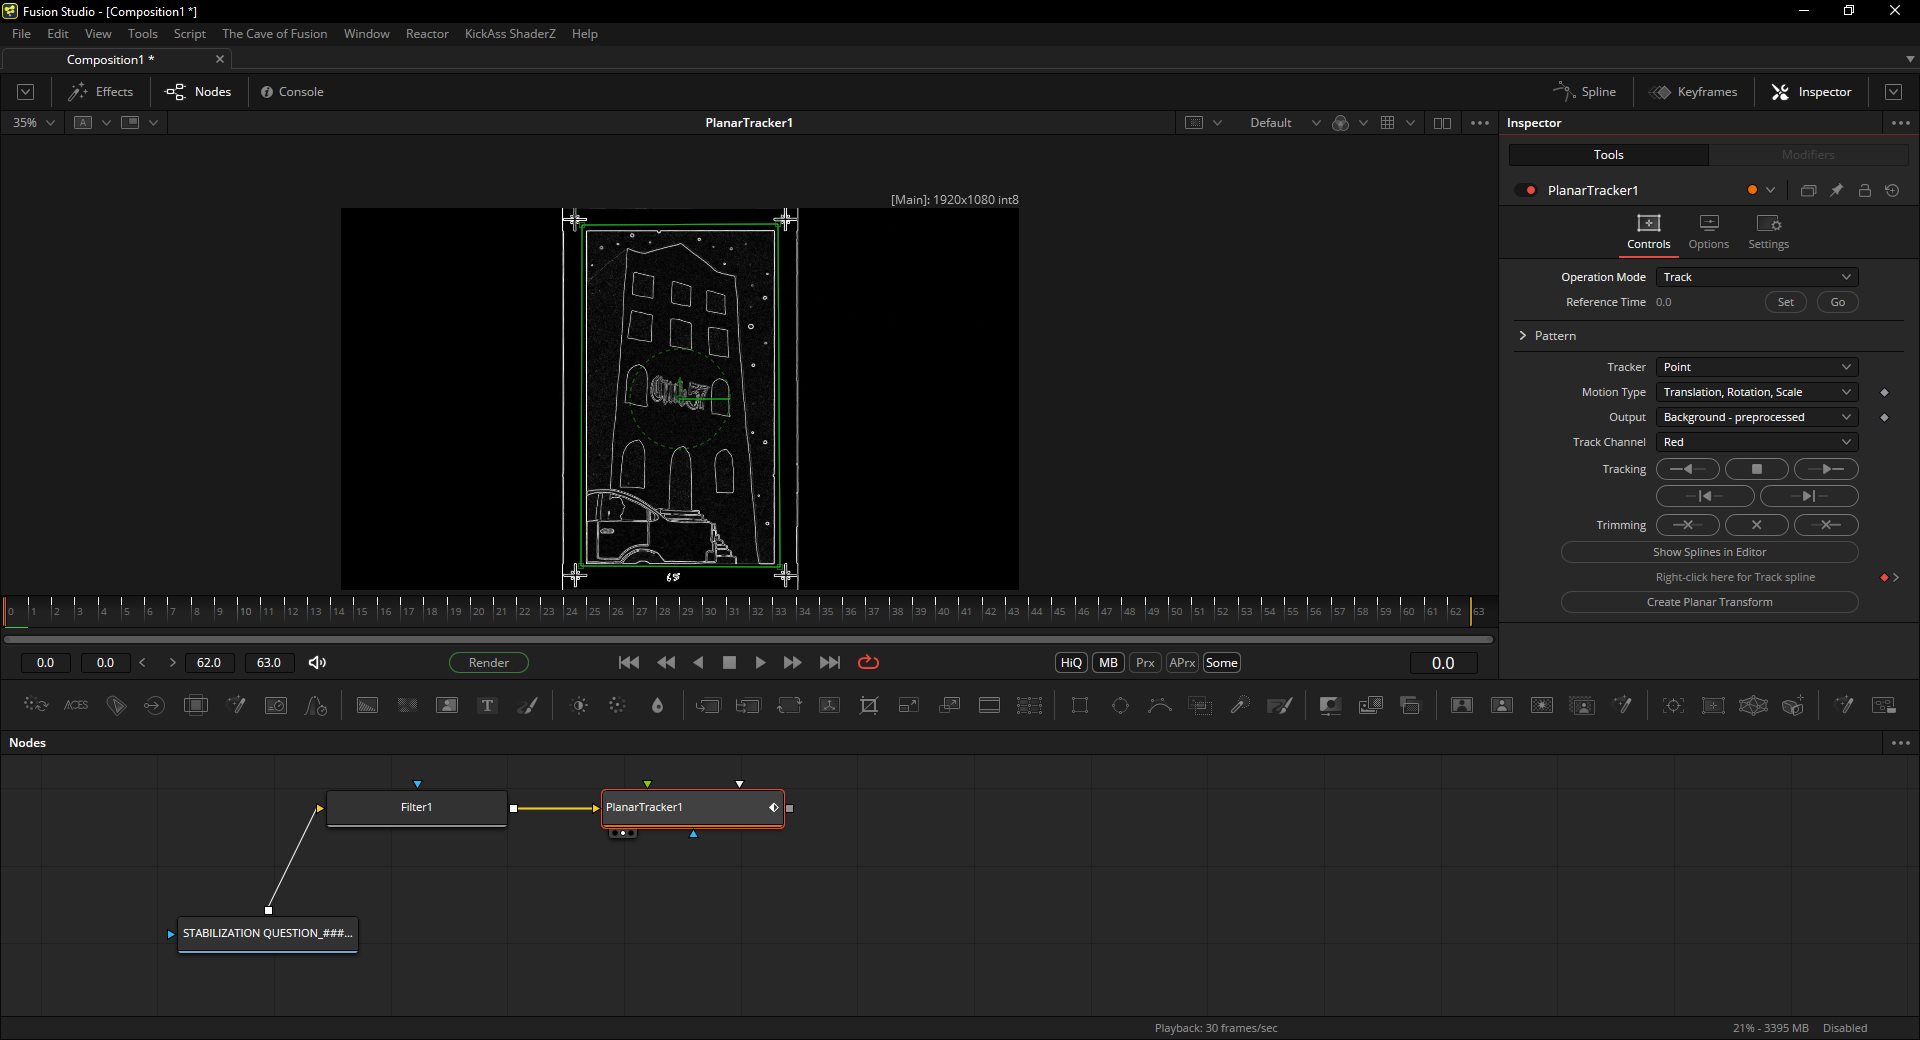Open Inspector panel options menu
Screen dimensions: 1920x1040
click(1900, 123)
